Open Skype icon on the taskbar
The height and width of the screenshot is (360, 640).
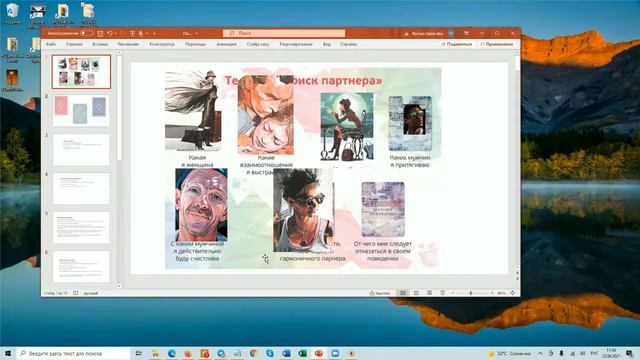click(270, 353)
